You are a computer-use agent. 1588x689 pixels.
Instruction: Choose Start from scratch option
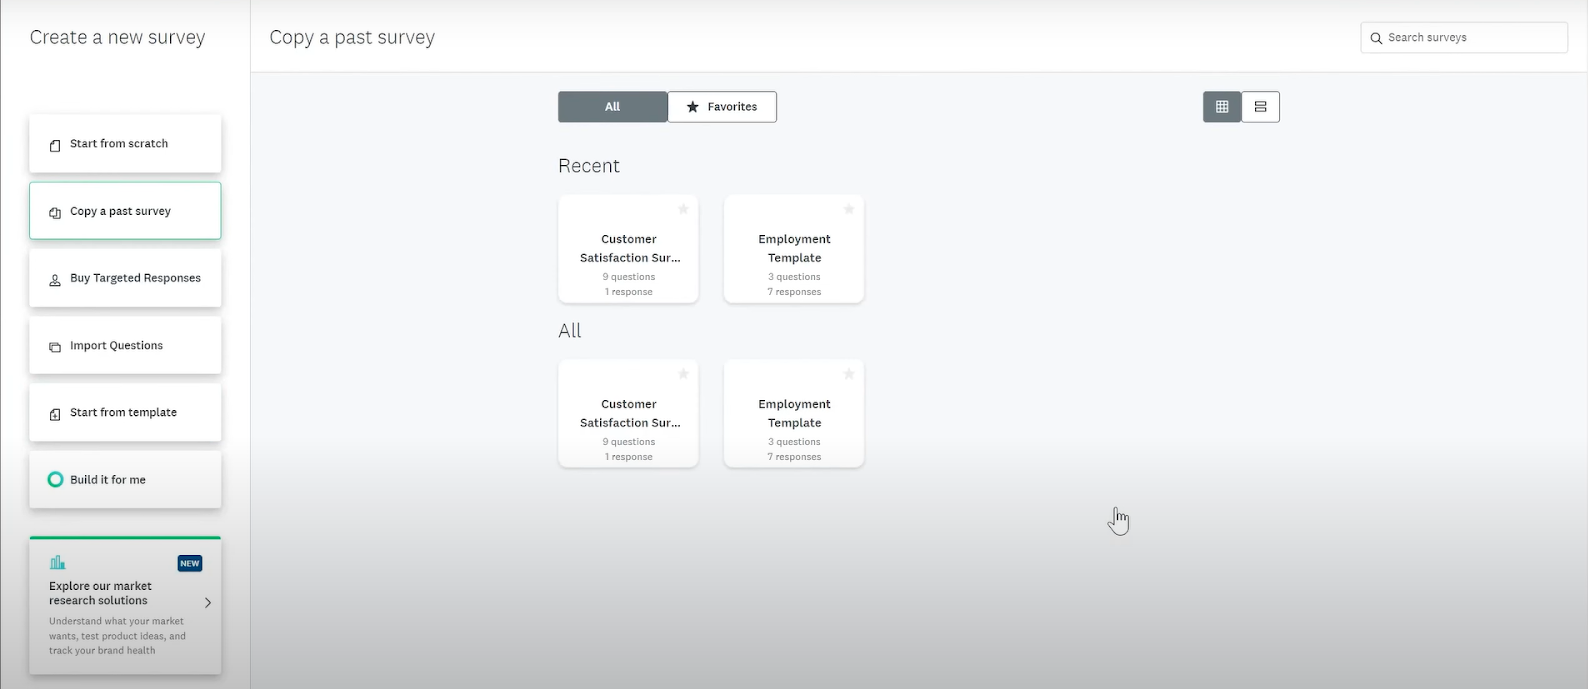[125, 144]
